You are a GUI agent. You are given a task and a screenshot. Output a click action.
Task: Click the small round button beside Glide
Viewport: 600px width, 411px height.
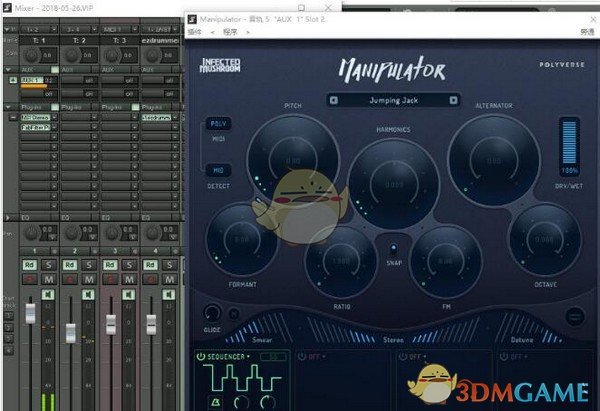click(234, 314)
